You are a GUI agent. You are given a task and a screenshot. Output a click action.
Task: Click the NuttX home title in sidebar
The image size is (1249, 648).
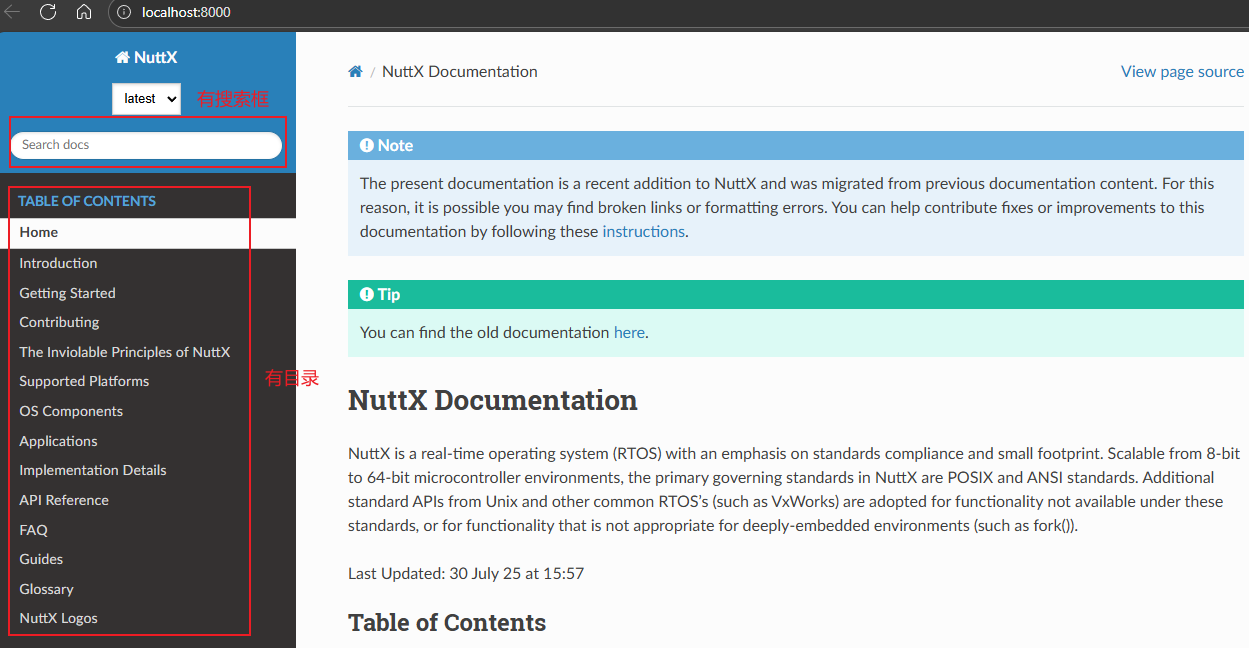coord(146,57)
